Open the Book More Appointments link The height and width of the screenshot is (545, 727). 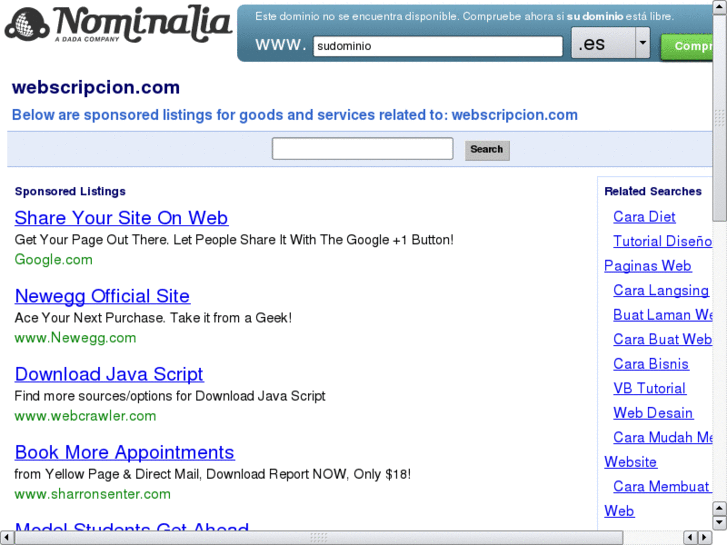point(124,452)
